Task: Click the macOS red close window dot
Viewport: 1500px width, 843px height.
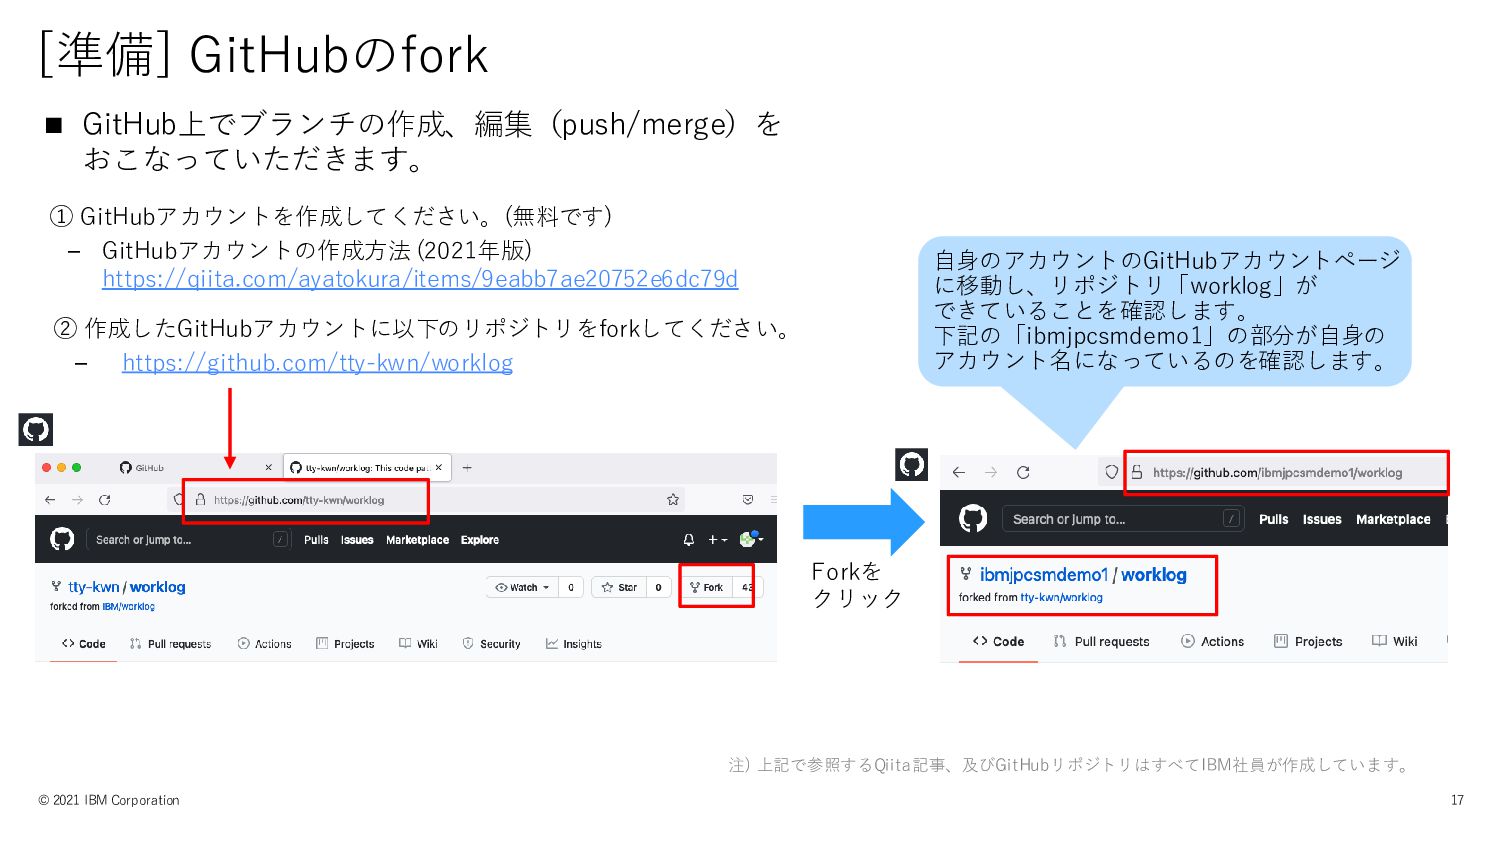Action: (47, 467)
